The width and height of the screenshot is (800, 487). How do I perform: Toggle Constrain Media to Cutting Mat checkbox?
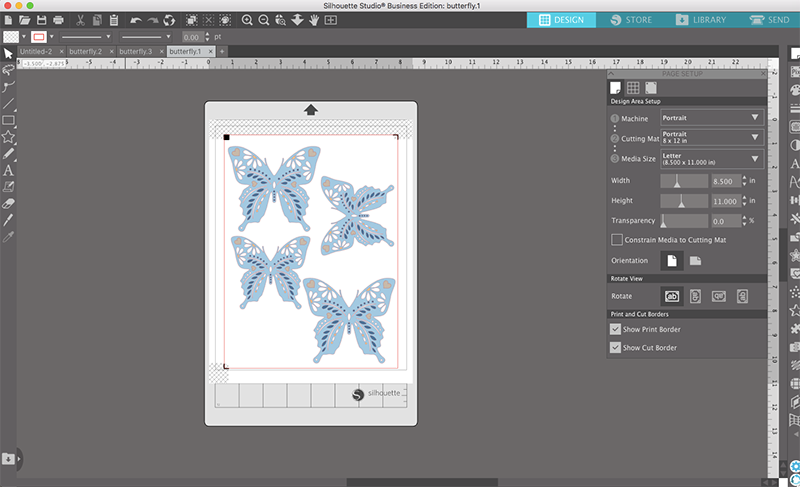pyautogui.click(x=616, y=240)
